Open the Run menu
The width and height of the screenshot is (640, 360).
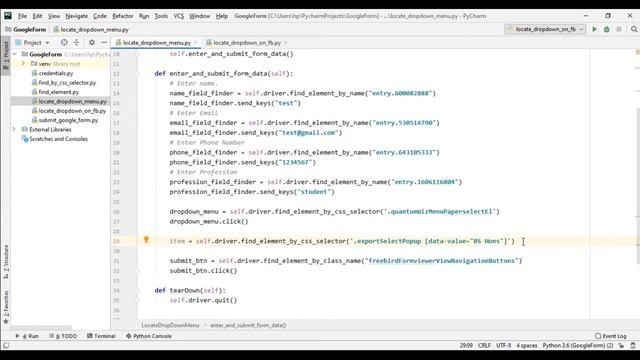[x=144, y=16]
